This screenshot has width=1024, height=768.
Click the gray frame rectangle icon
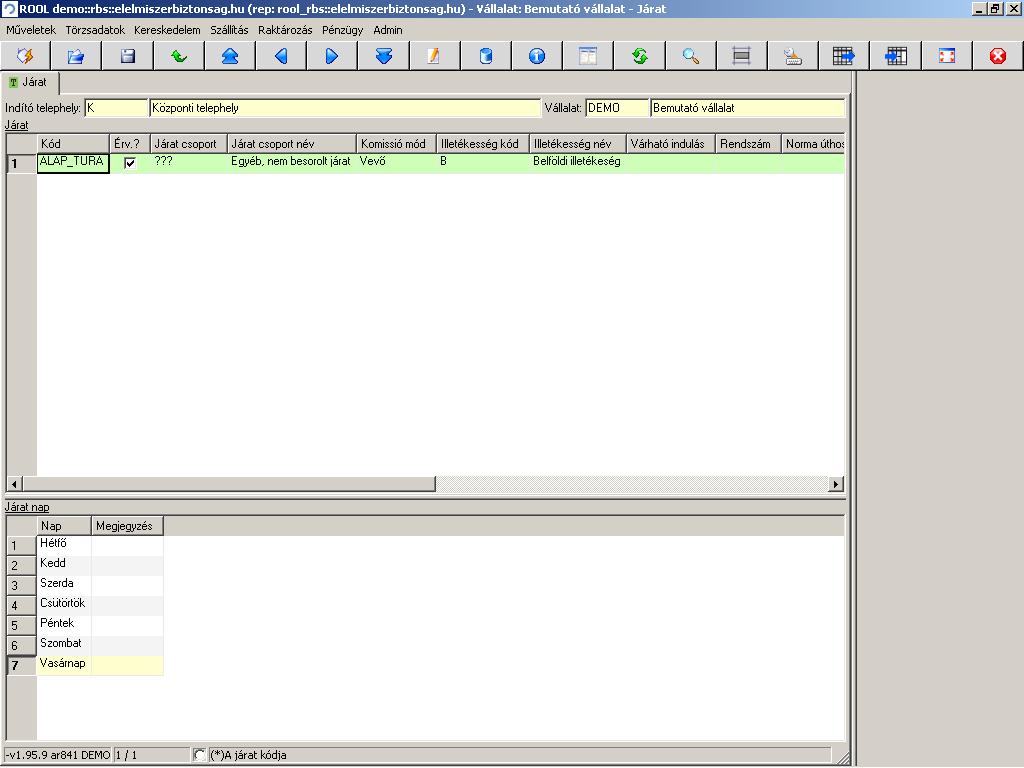pos(741,56)
